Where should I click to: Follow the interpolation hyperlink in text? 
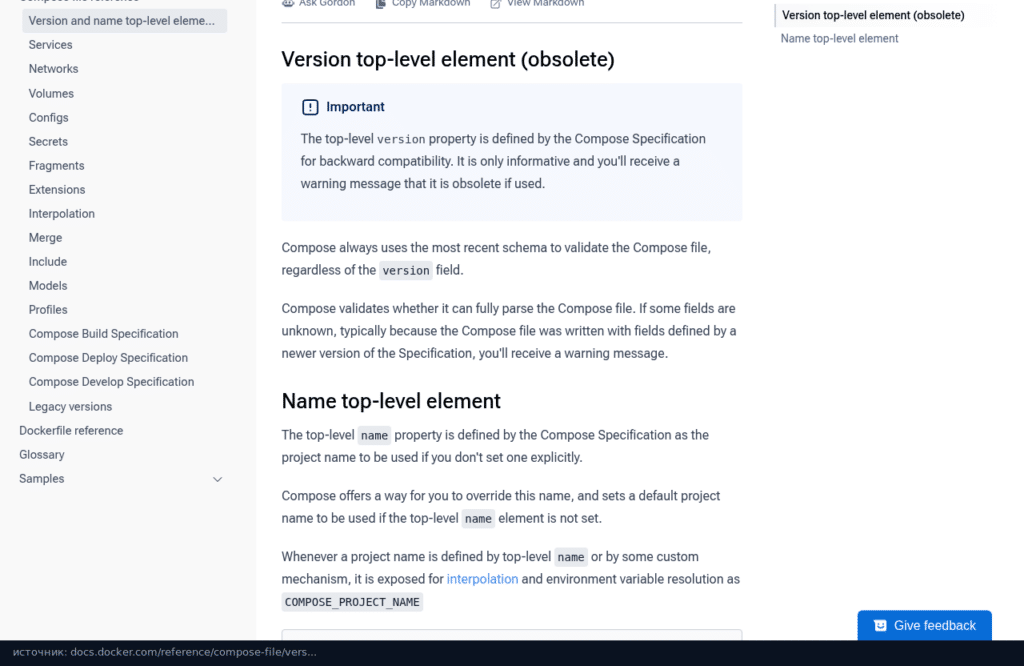click(482, 579)
